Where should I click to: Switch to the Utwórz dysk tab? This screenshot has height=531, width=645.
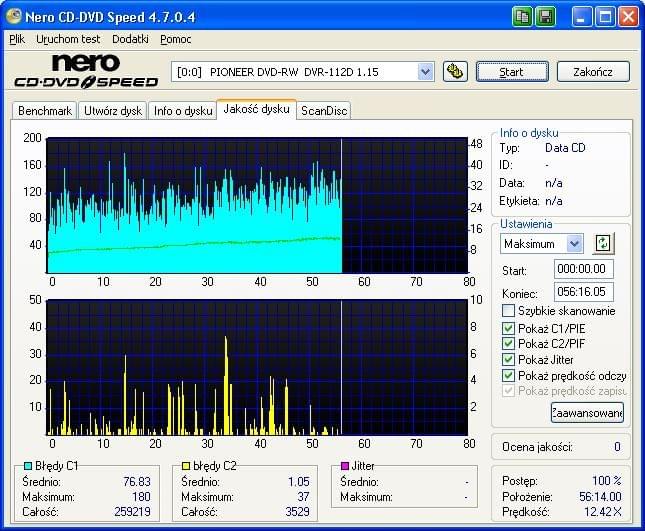click(x=113, y=111)
